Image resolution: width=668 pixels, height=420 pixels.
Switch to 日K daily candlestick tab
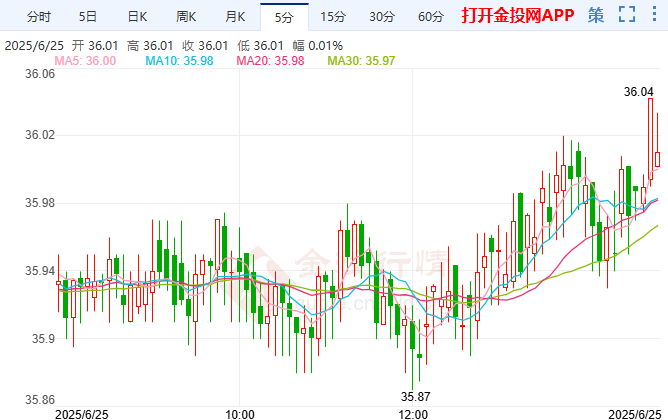point(137,16)
